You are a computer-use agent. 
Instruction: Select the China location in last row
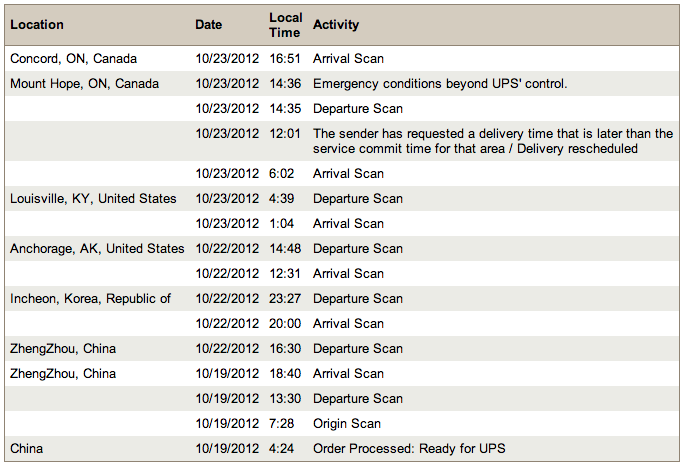point(27,448)
